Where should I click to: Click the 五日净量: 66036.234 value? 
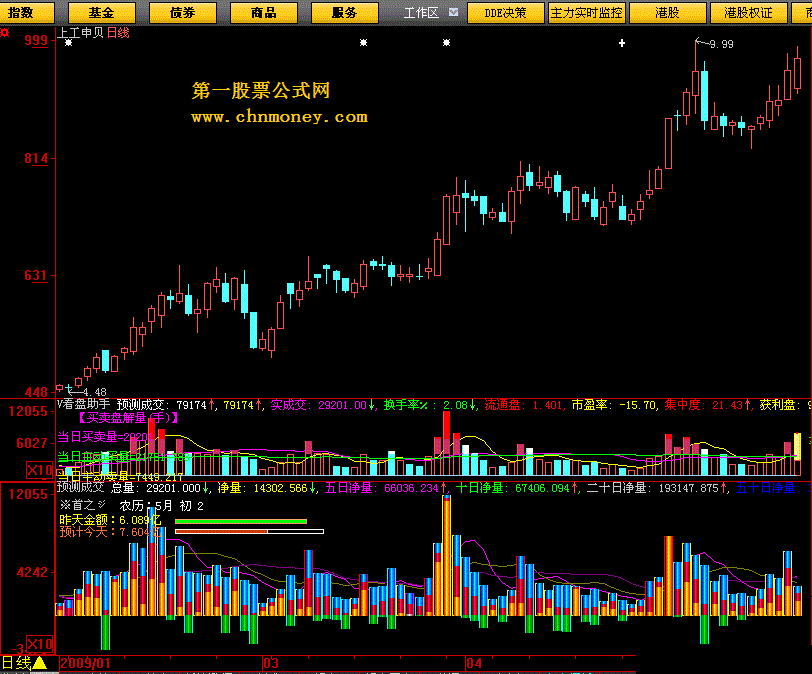tap(386, 488)
